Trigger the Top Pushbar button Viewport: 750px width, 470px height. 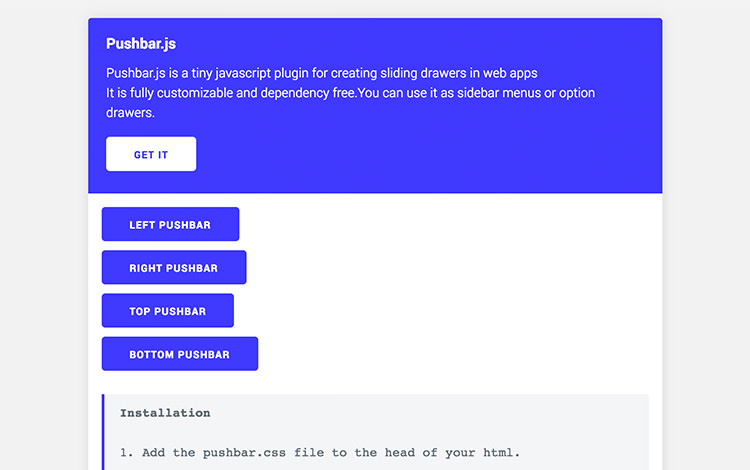[167, 311]
